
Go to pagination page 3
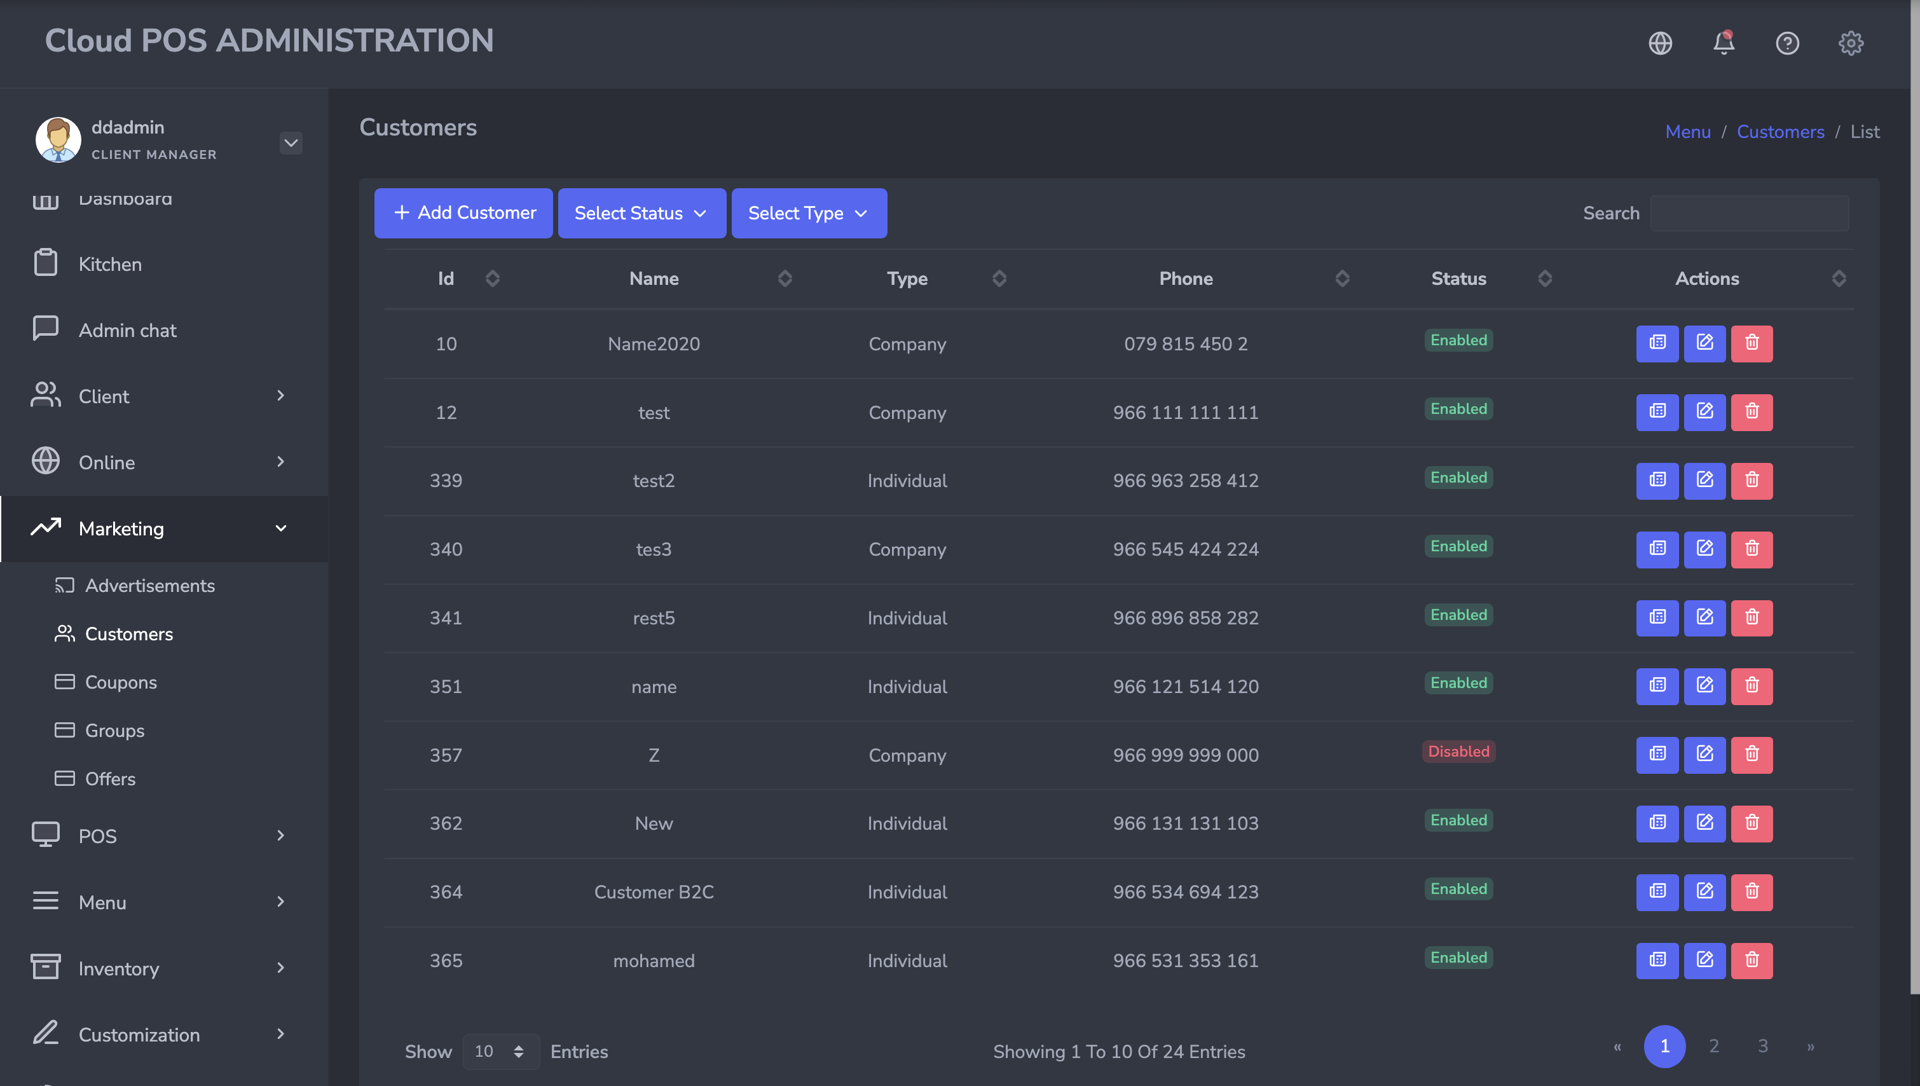[x=1763, y=1046]
